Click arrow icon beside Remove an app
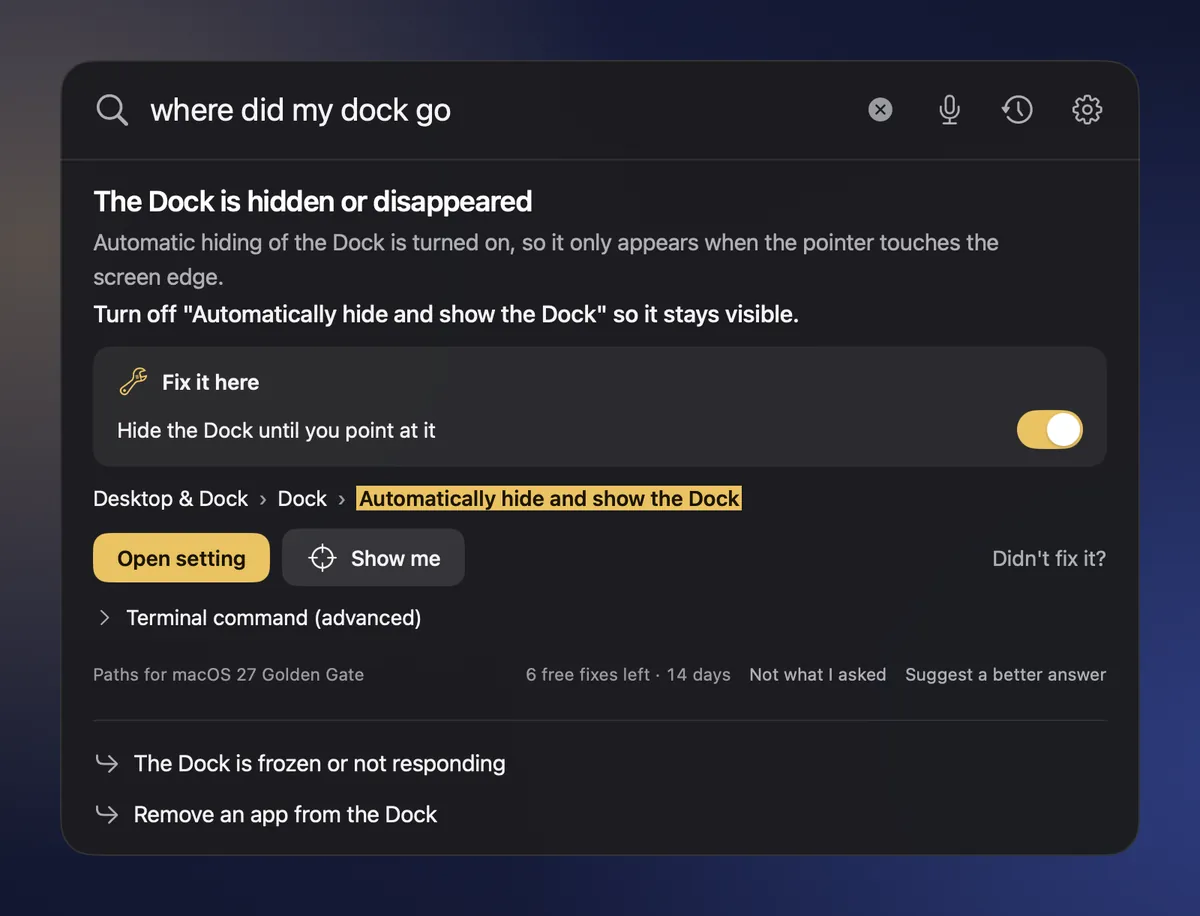Image resolution: width=1200 pixels, height=916 pixels. click(x=107, y=815)
